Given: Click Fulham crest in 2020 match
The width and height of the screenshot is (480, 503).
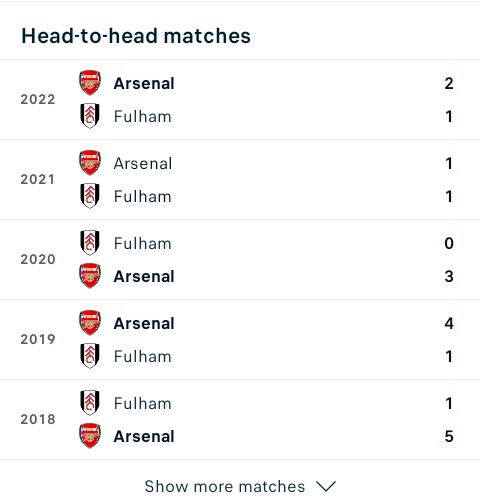Looking at the screenshot, I should tap(90, 243).
